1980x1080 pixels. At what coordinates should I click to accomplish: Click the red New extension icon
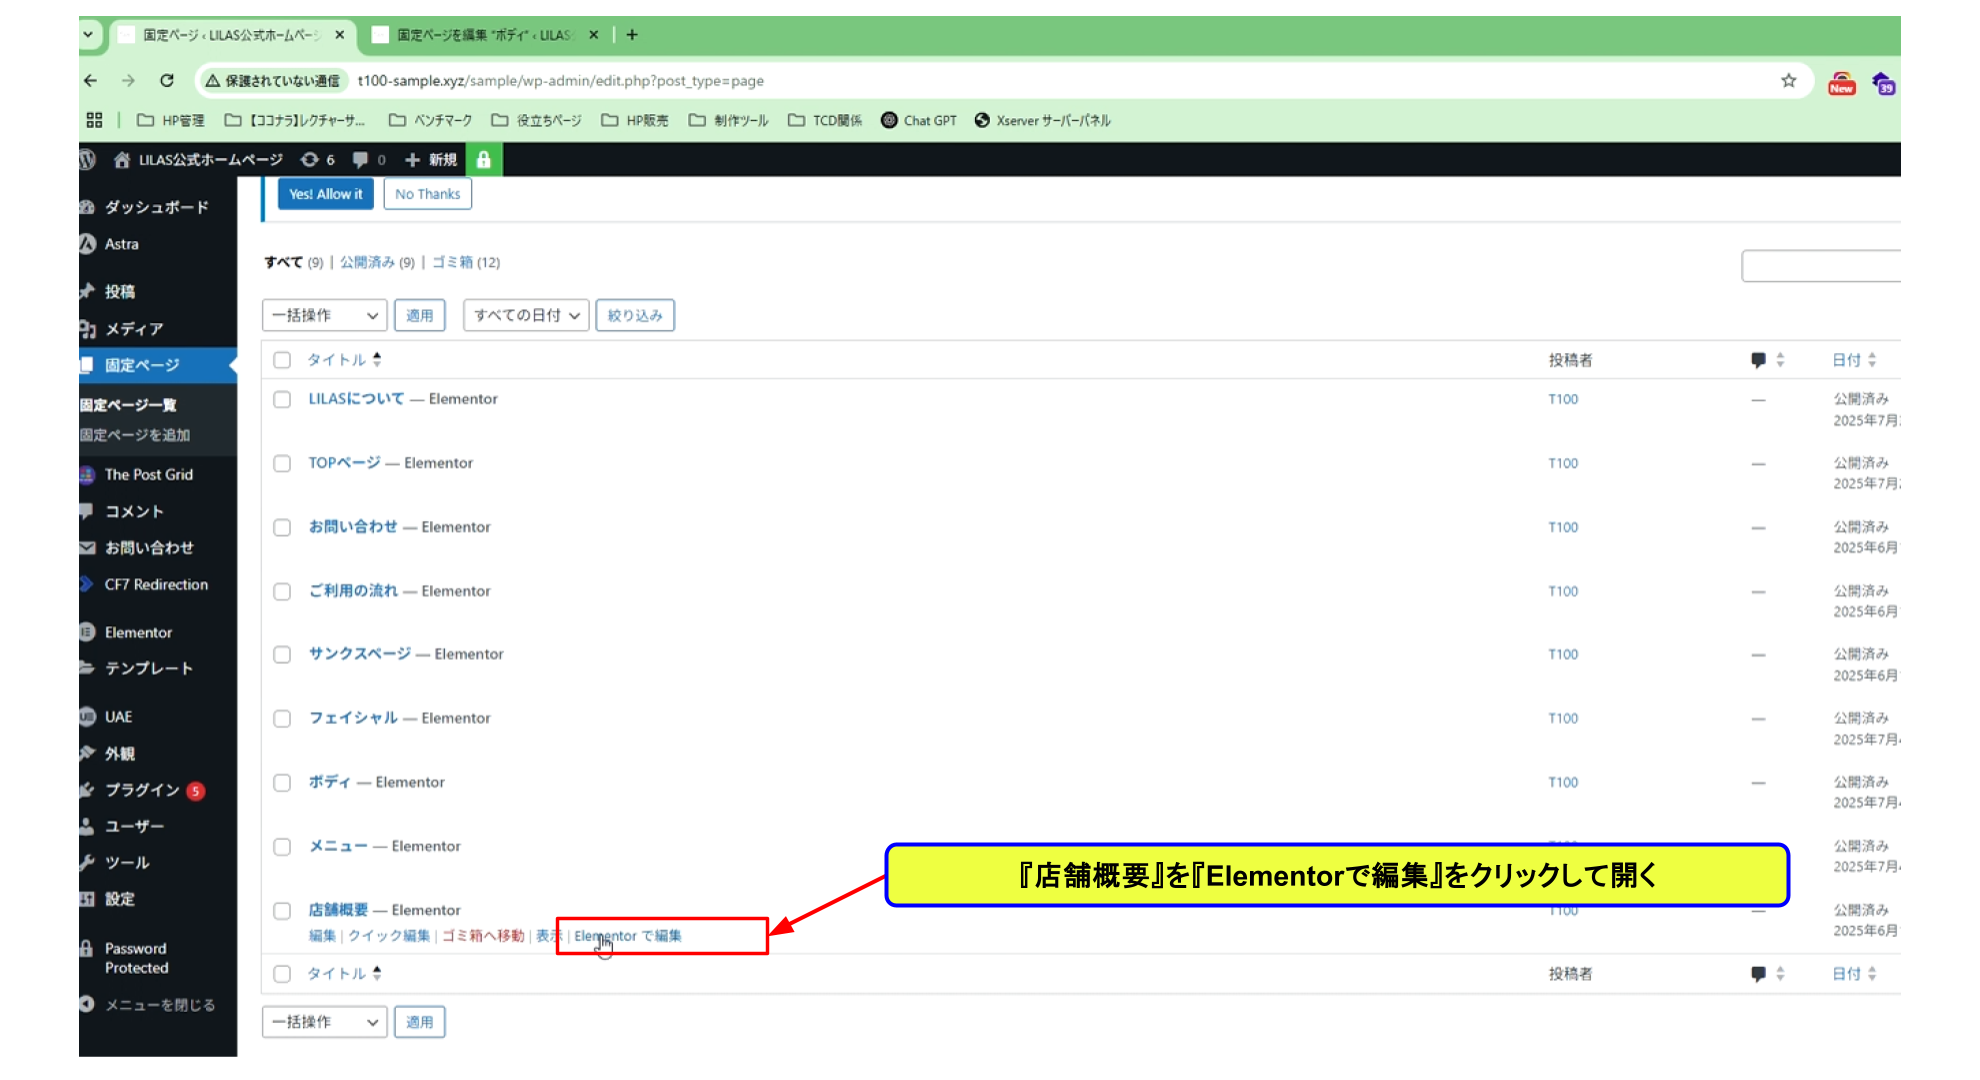click(x=1842, y=84)
